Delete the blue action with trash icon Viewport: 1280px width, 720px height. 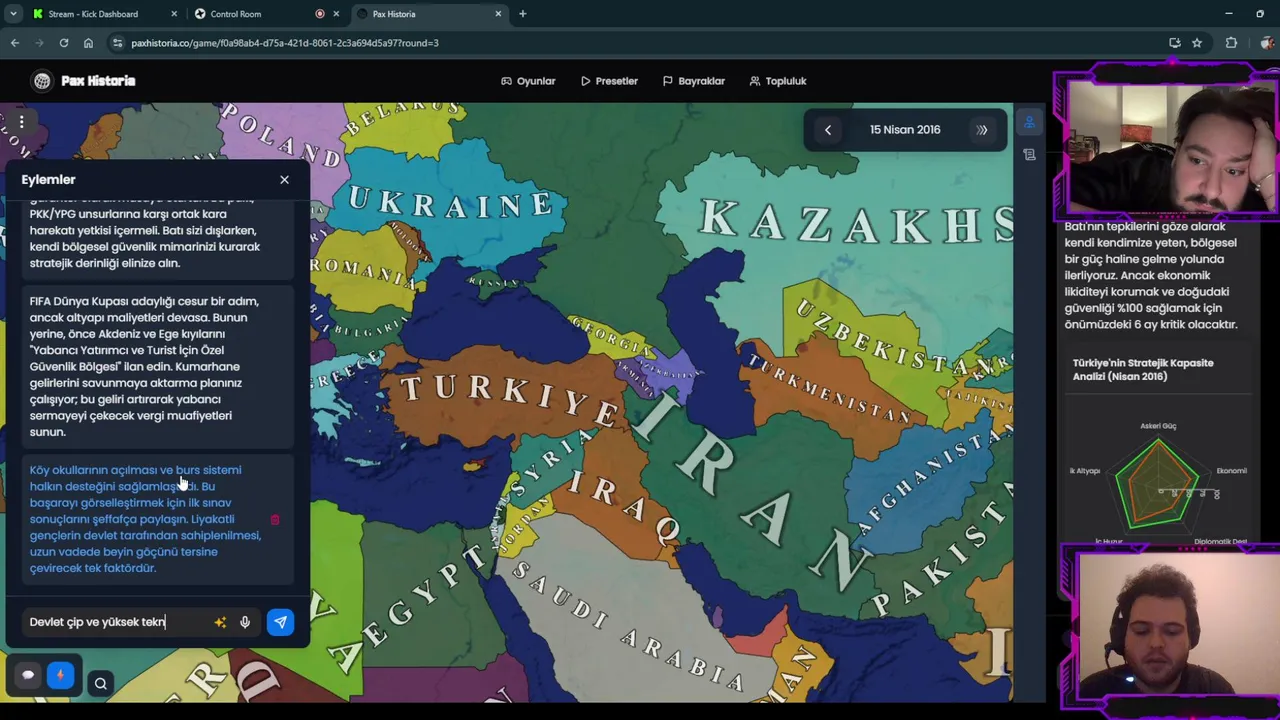(275, 520)
